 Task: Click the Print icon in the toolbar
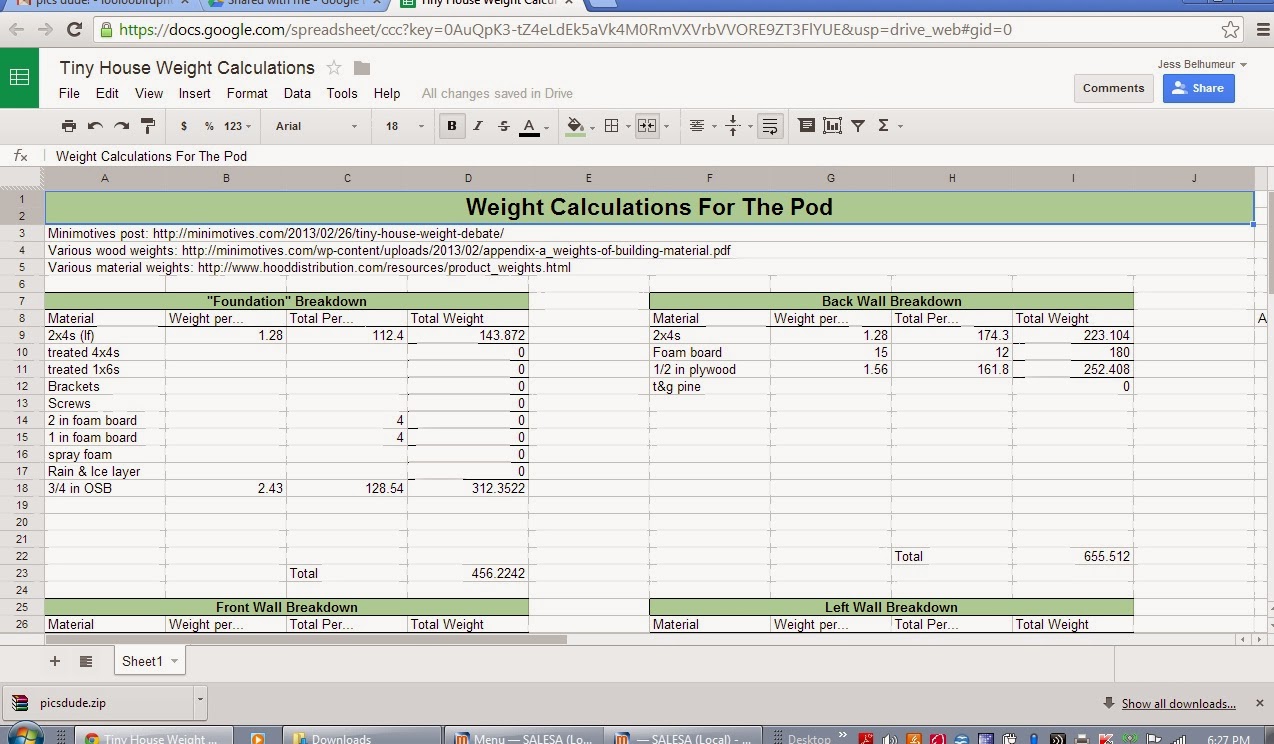68,126
